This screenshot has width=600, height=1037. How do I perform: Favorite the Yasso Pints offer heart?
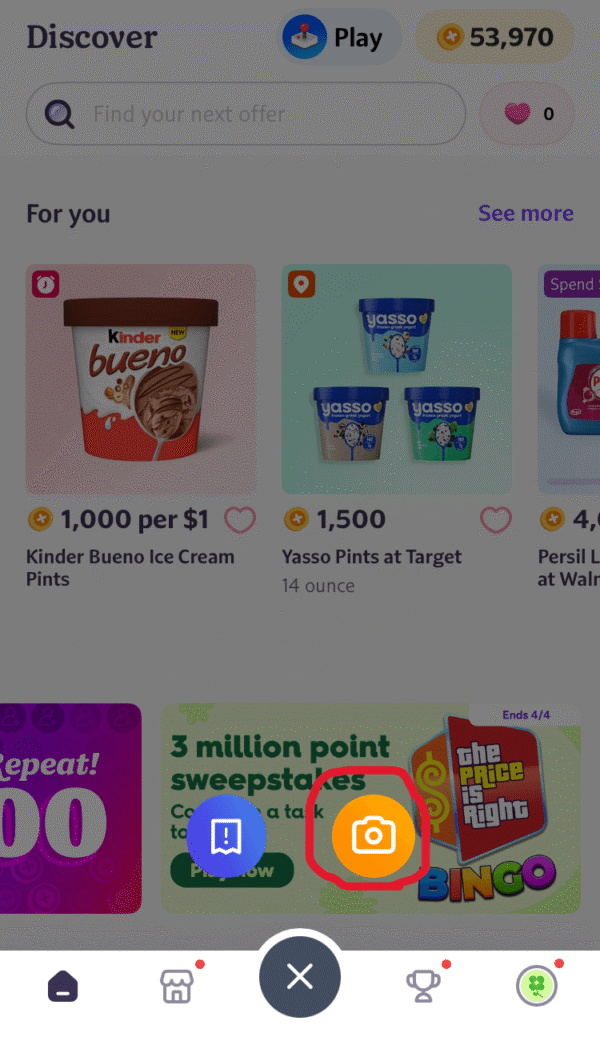(495, 520)
